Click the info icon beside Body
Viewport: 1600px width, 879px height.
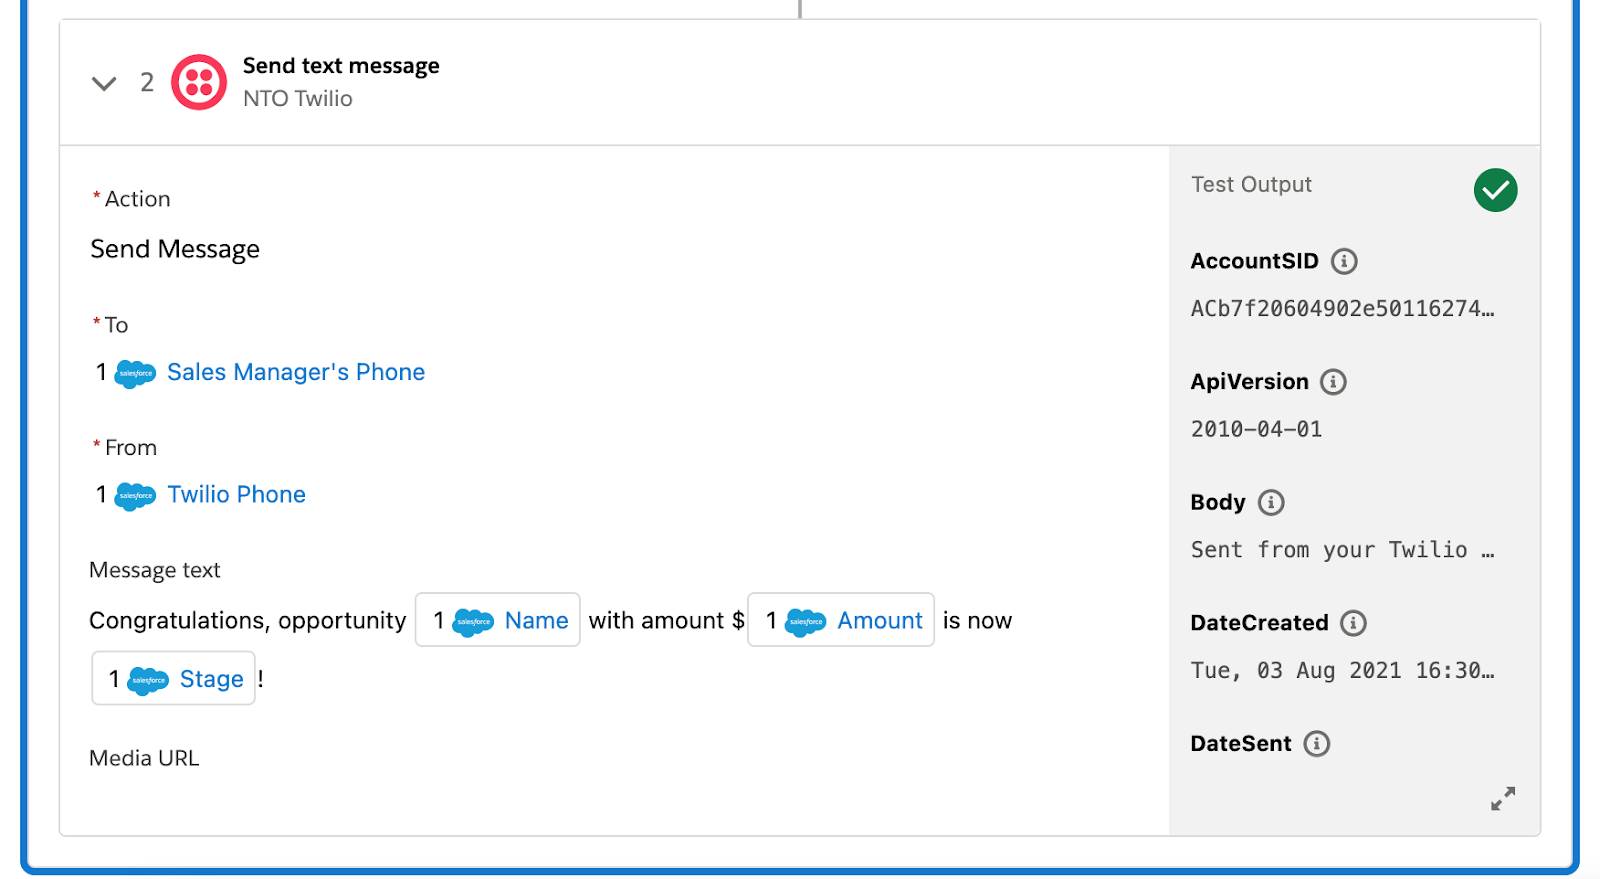click(x=1271, y=502)
